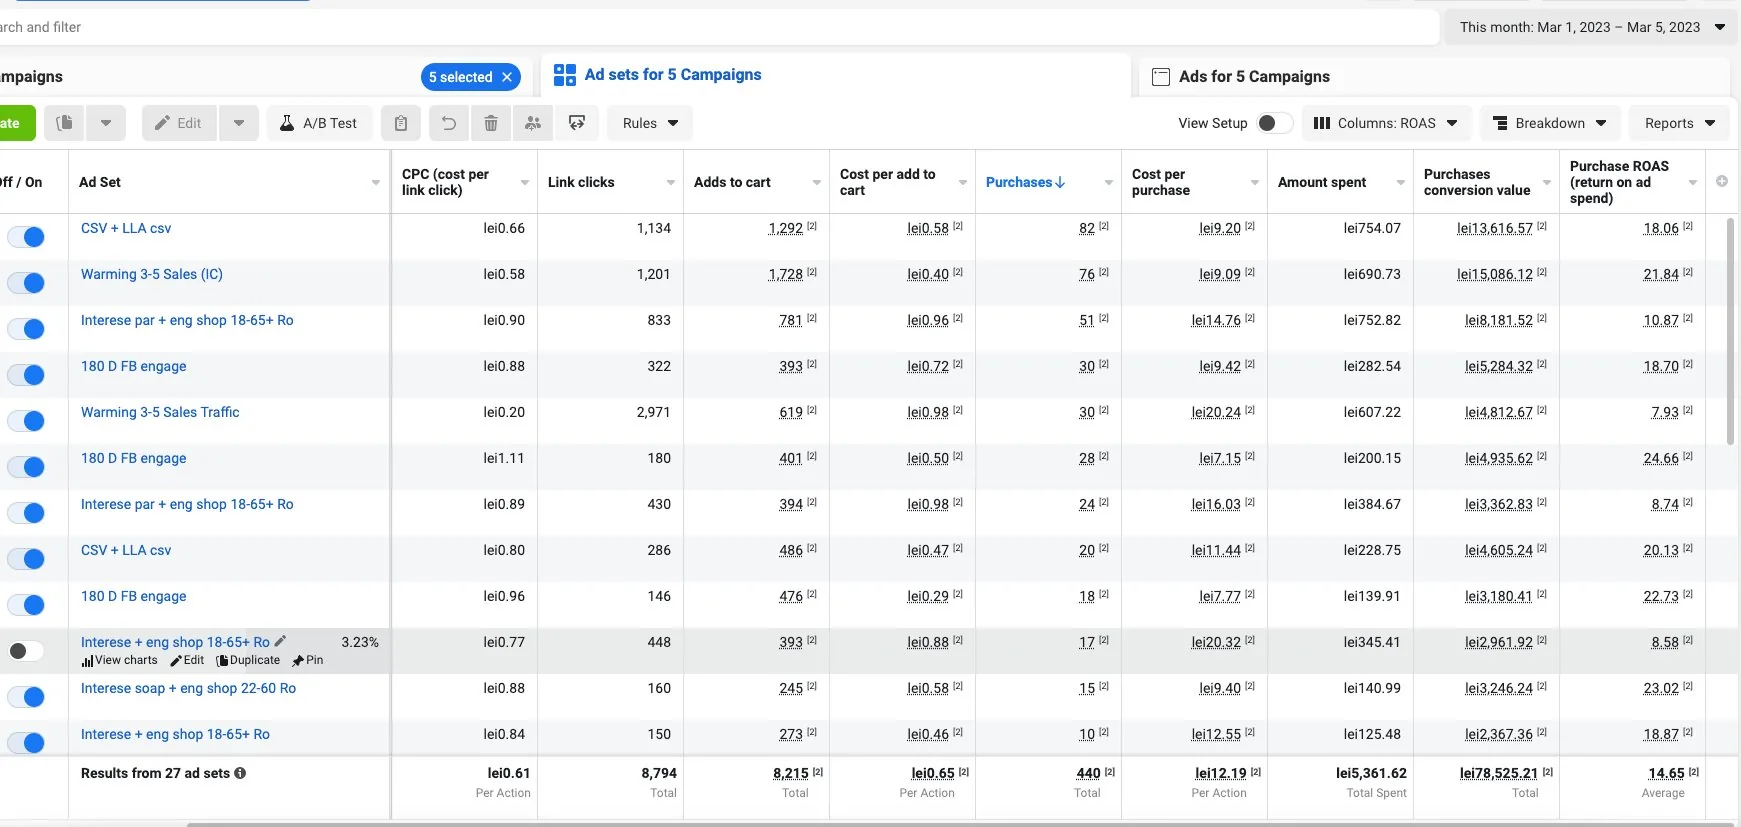Click the add column plus icon
The width and height of the screenshot is (1741, 827).
point(1722,182)
